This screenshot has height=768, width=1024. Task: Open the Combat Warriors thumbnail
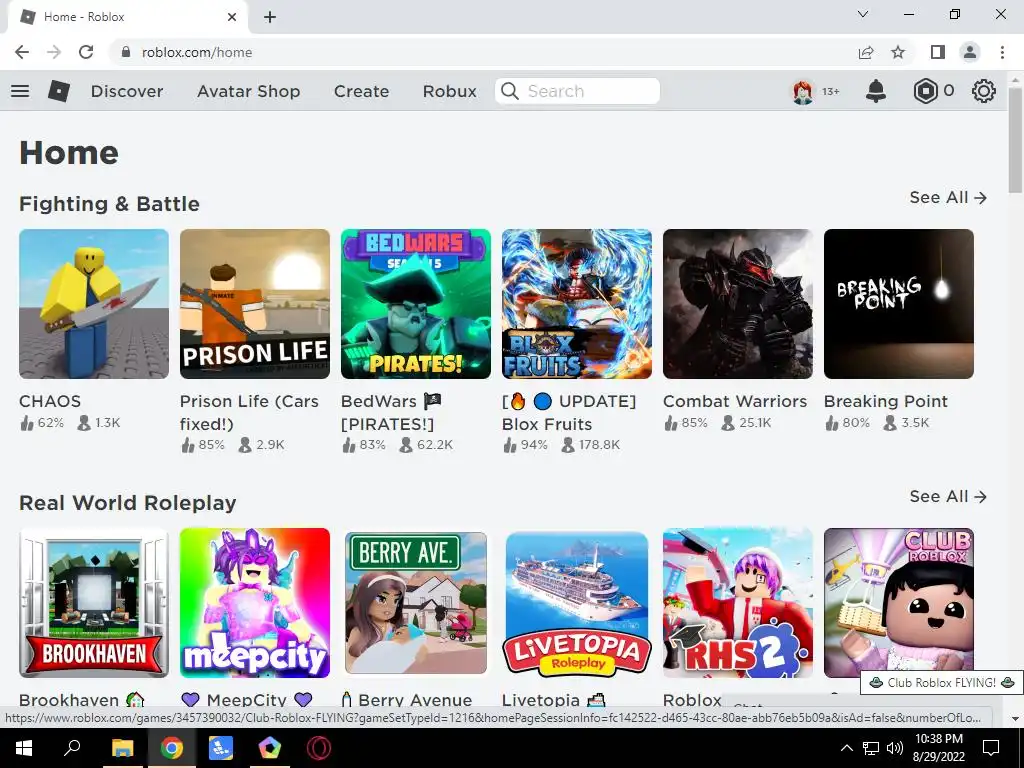(738, 304)
